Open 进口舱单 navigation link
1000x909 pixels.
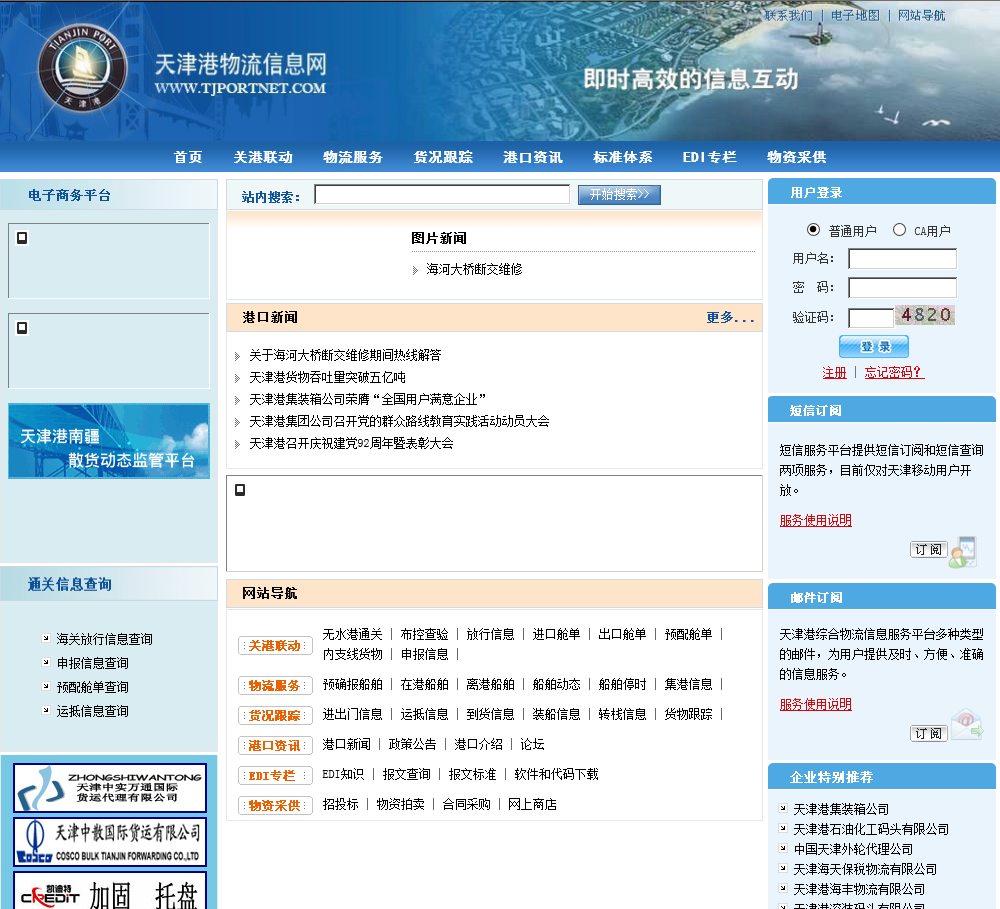[556, 634]
